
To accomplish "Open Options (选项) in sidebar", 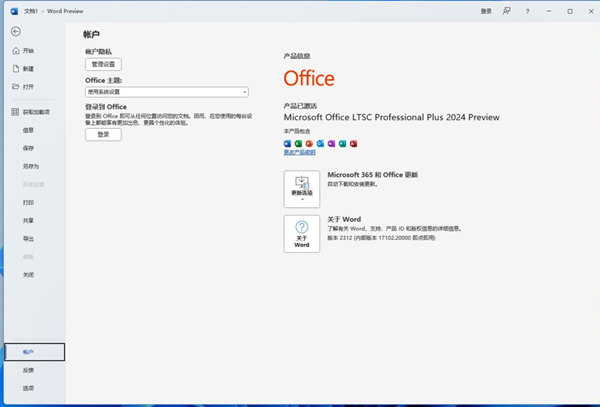I will [x=28, y=388].
